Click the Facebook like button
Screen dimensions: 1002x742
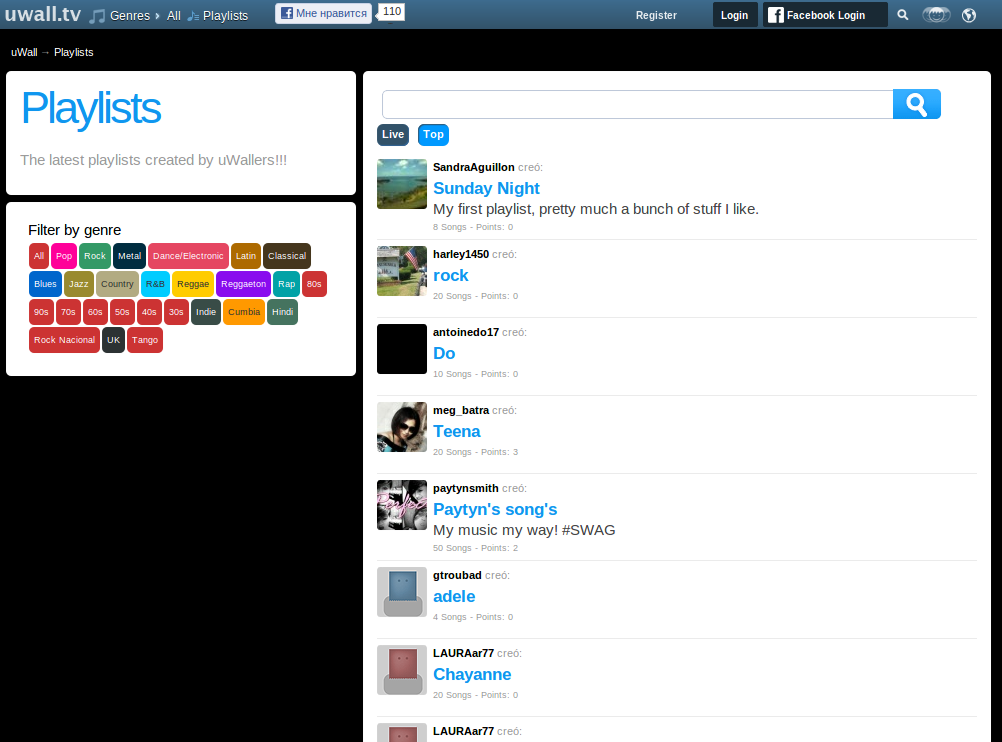[x=323, y=13]
